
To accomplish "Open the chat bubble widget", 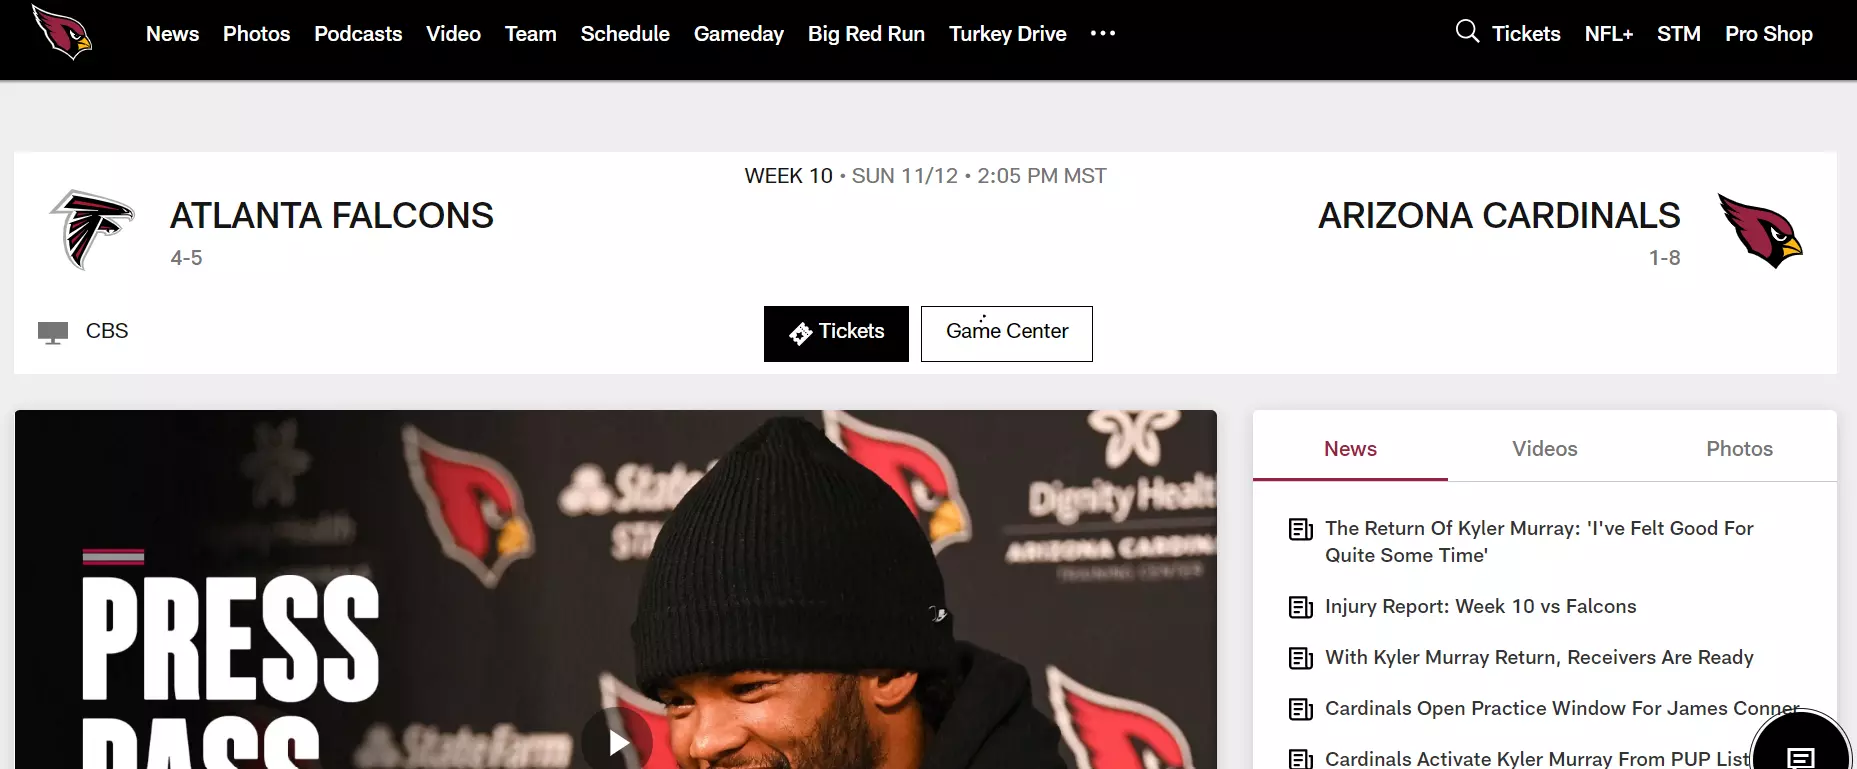I will click(1801, 742).
